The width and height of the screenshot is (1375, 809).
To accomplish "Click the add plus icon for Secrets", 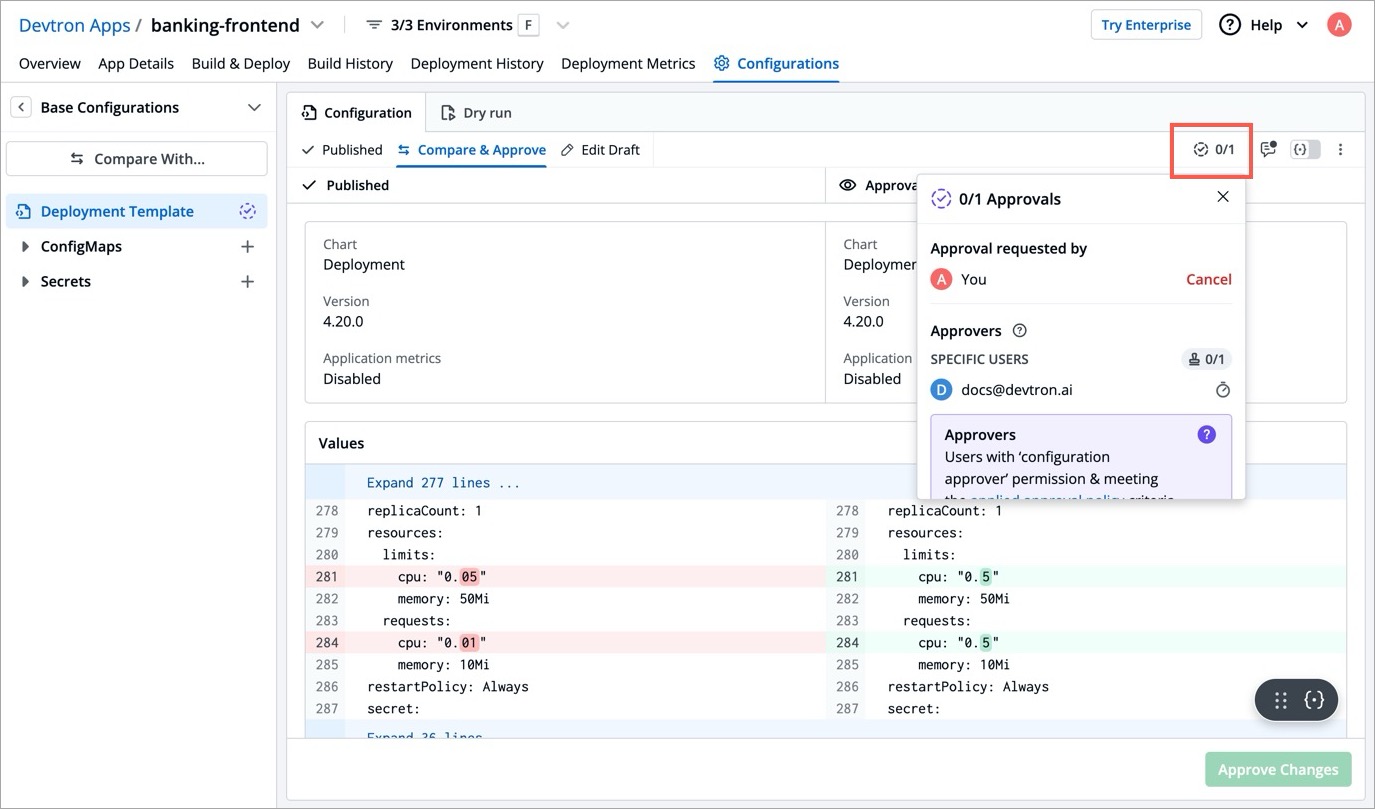I will [248, 282].
